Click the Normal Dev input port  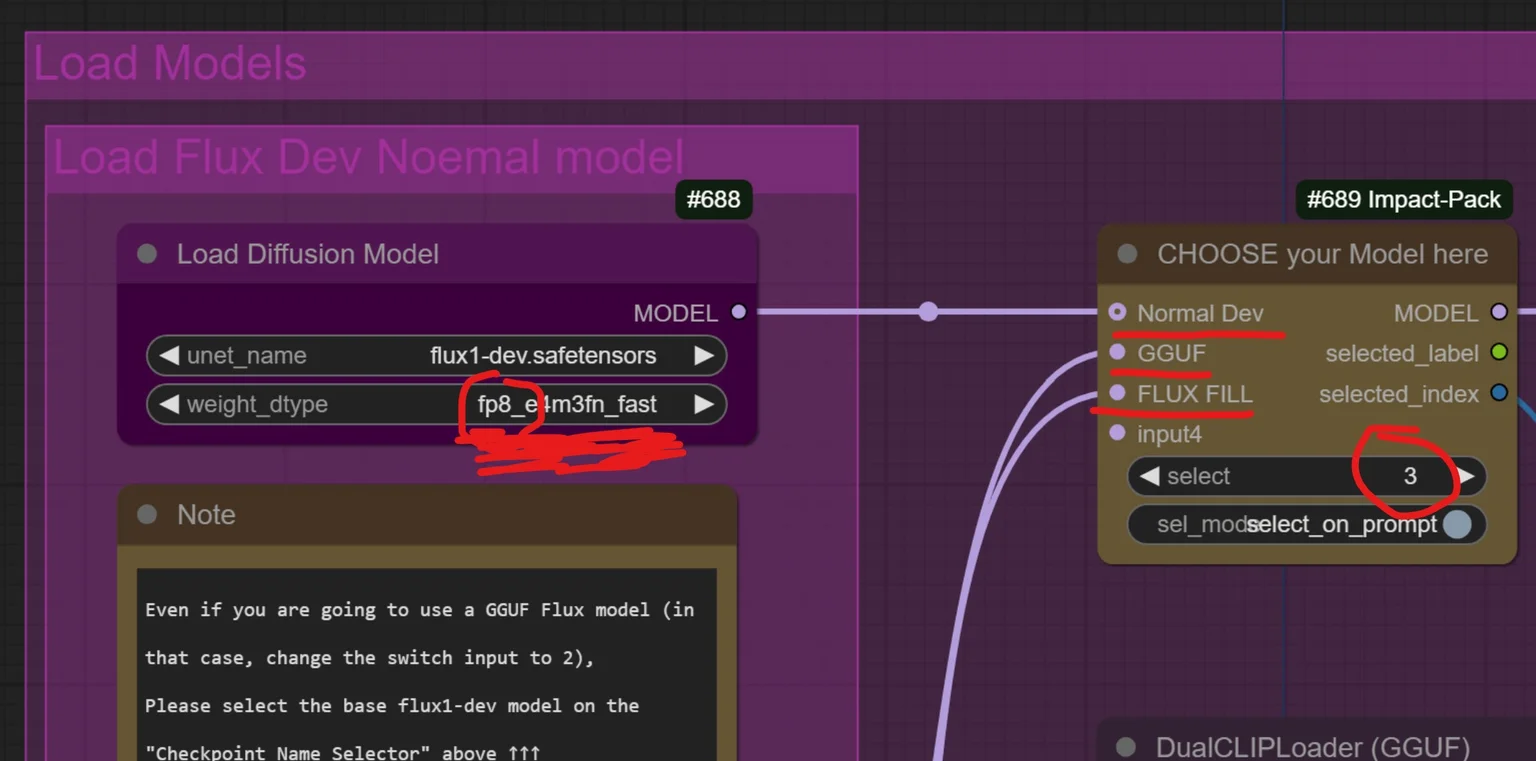(x=1117, y=313)
